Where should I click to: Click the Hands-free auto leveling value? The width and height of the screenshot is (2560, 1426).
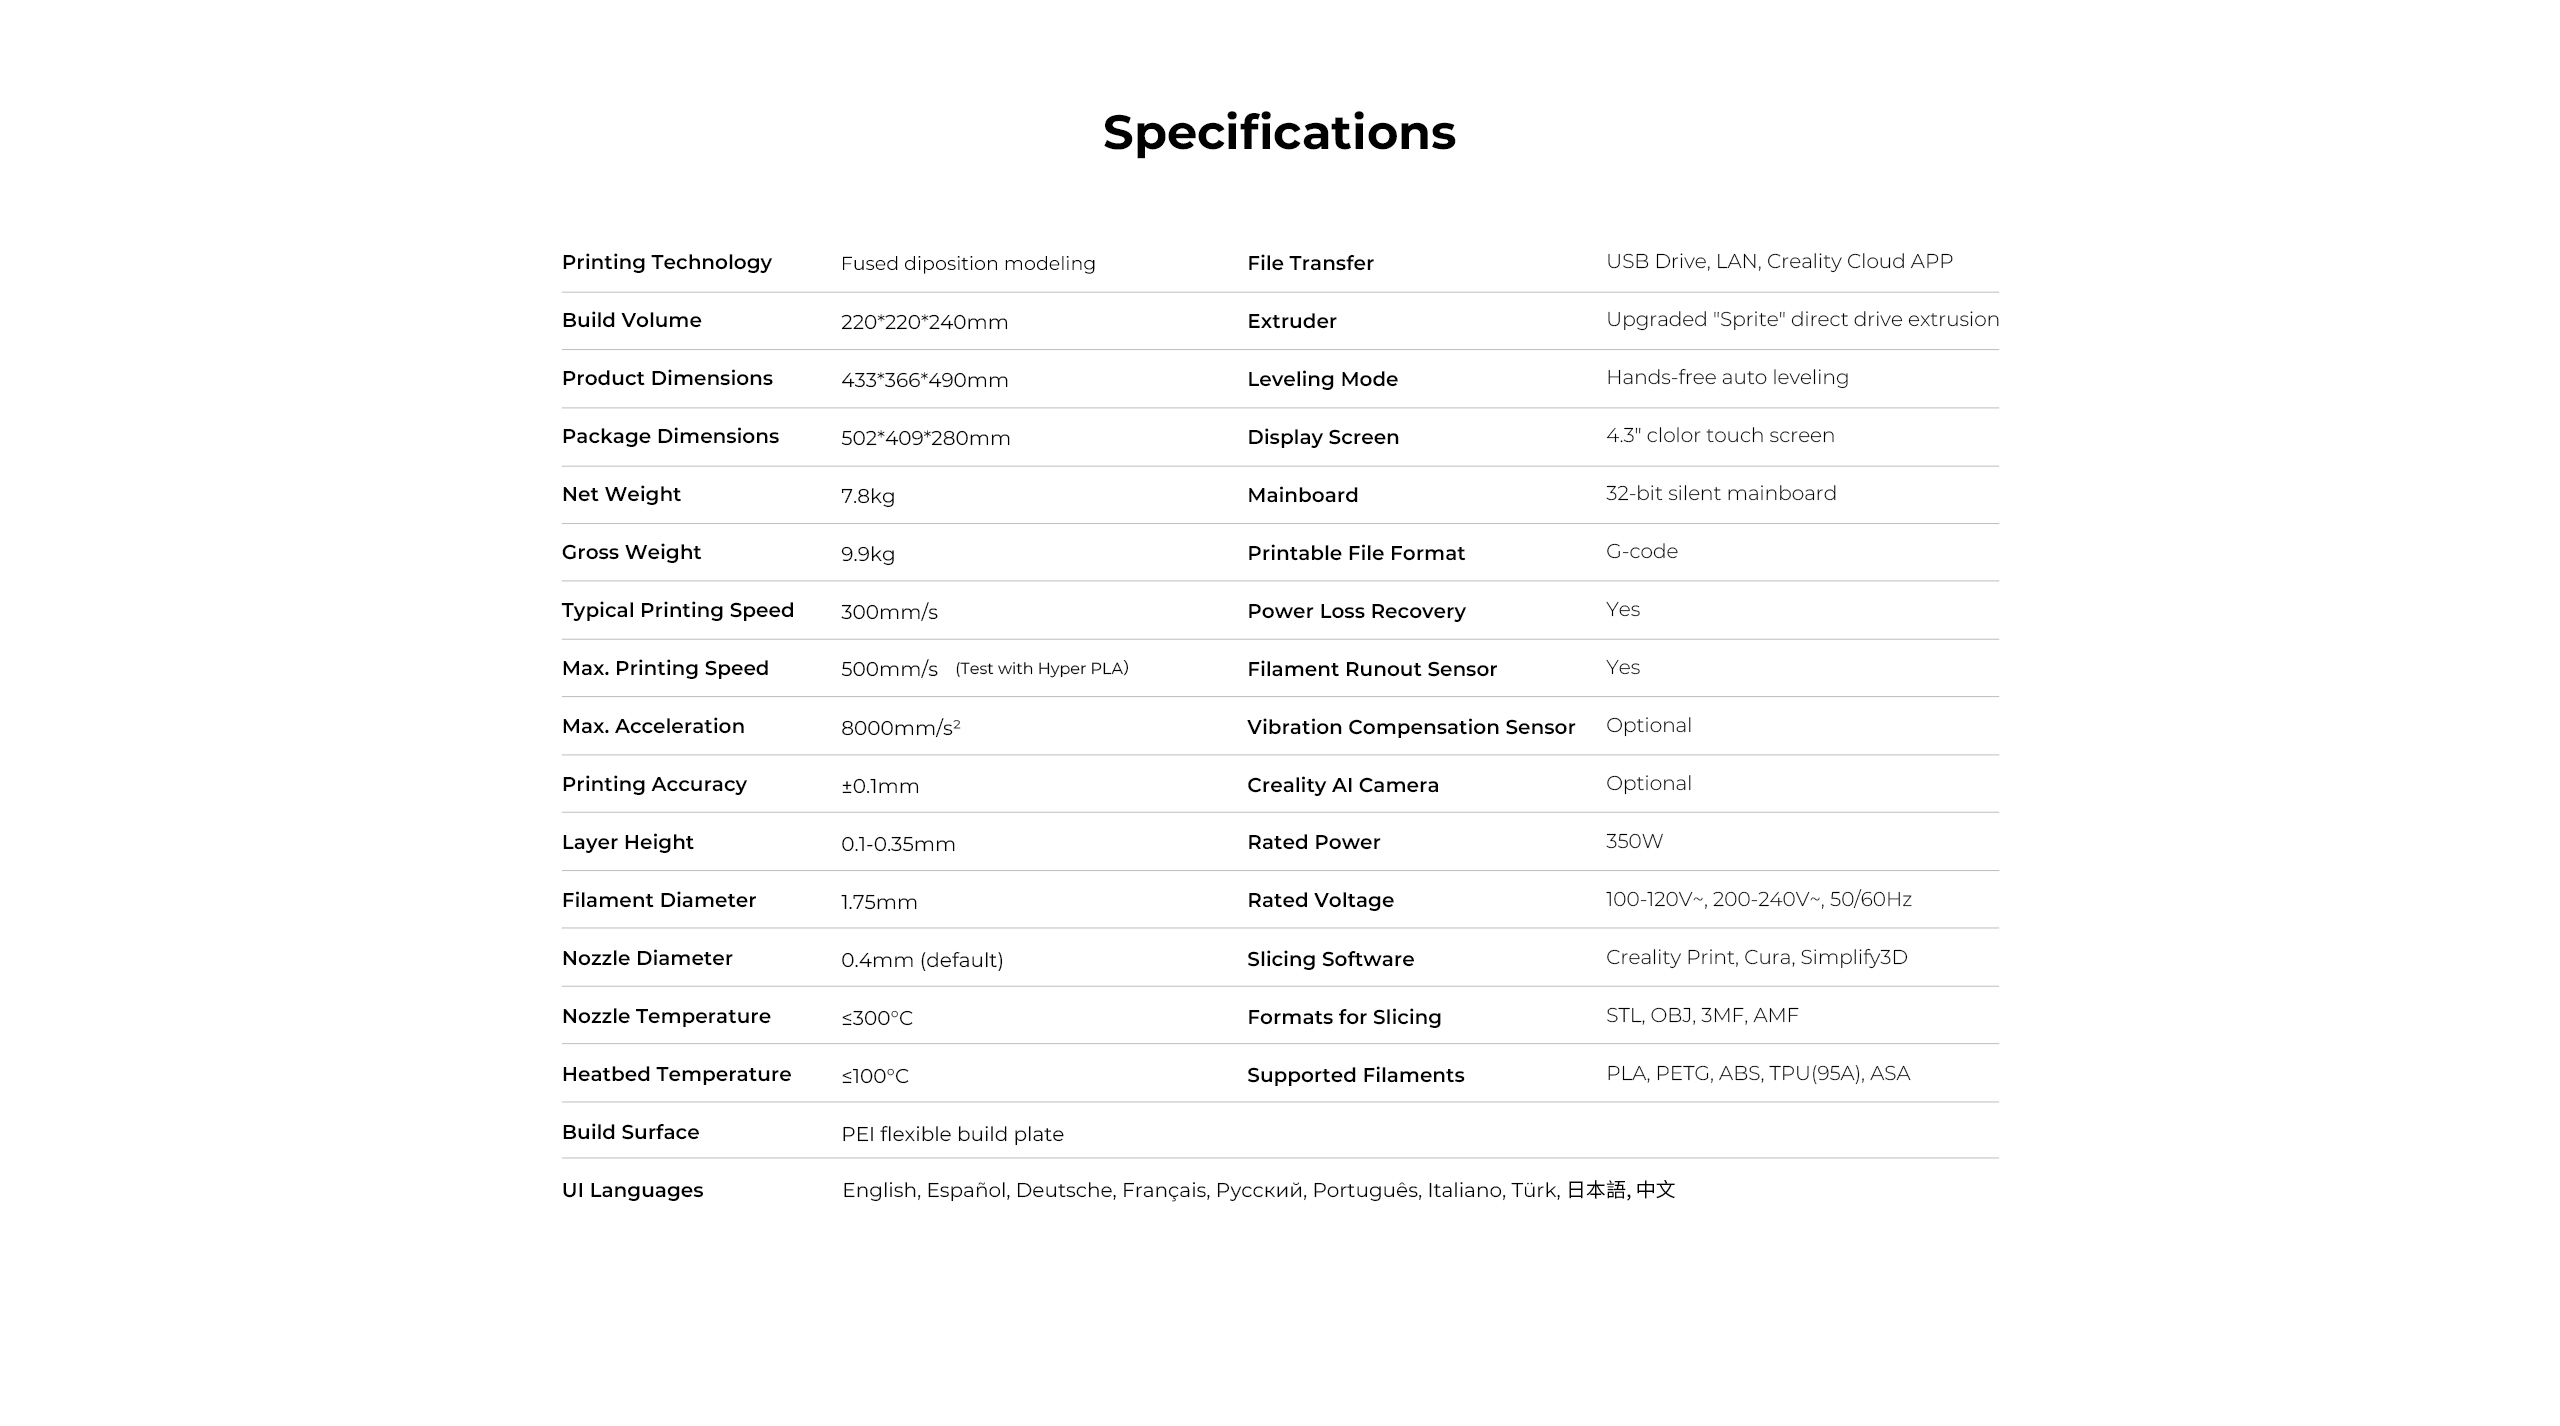coord(1727,377)
